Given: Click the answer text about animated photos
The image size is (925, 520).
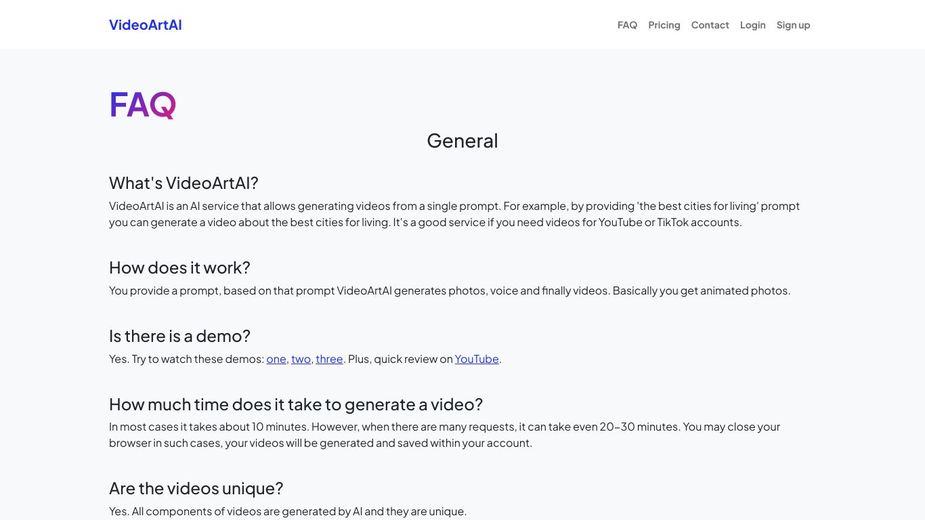Looking at the screenshot, I should point(449,291).
